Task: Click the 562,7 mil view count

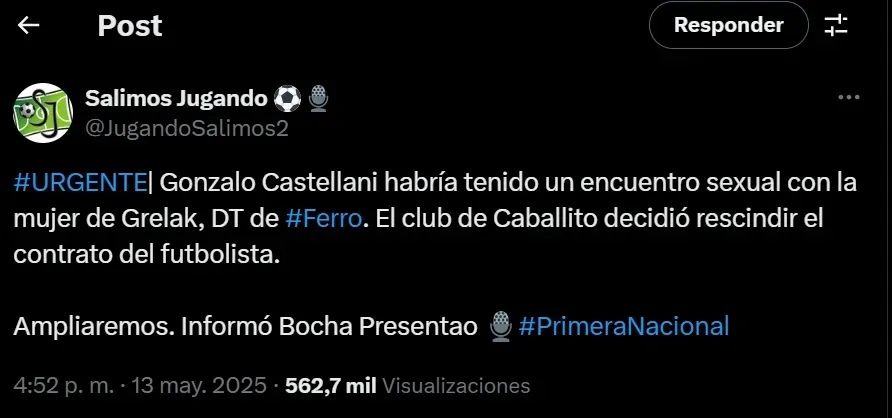Action: click(331, 386)
